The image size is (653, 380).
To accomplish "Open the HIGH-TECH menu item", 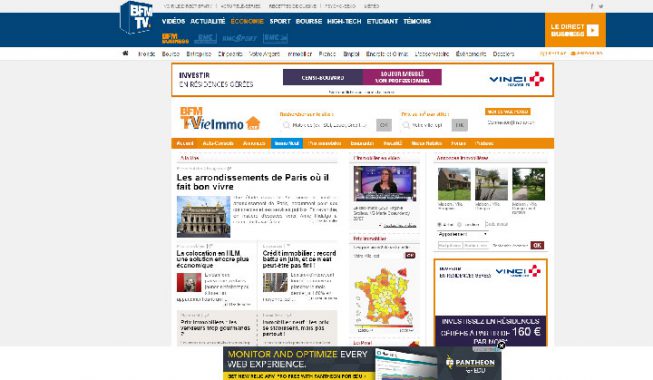I will (344, 21).
